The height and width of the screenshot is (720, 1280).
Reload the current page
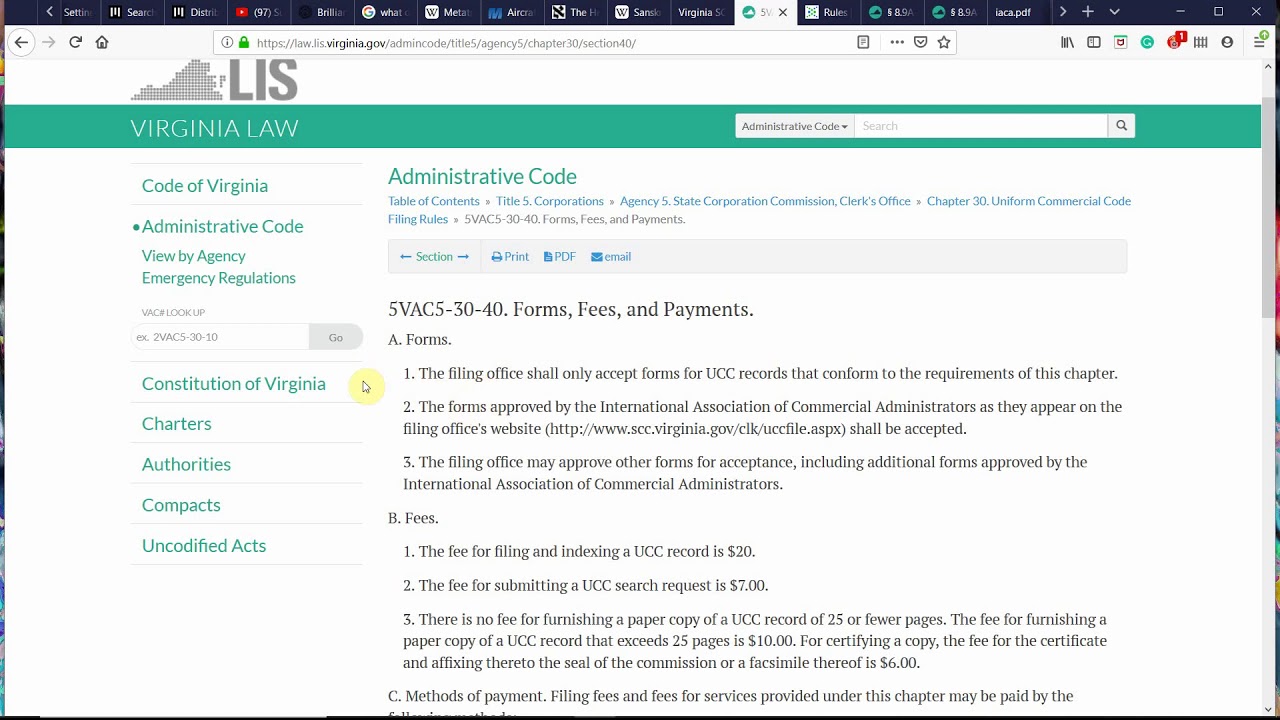pos(75,42)
